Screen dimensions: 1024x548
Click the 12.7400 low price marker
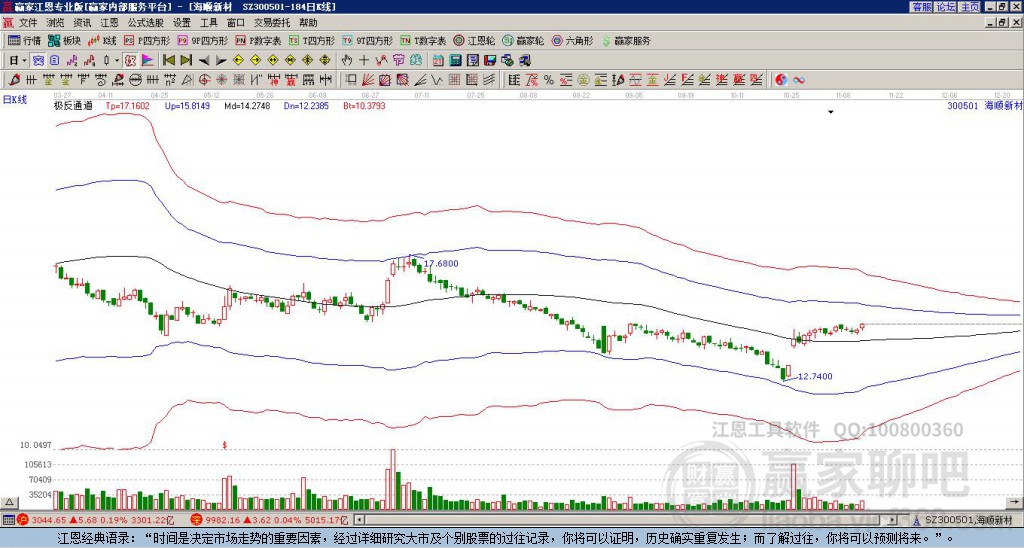815,376
